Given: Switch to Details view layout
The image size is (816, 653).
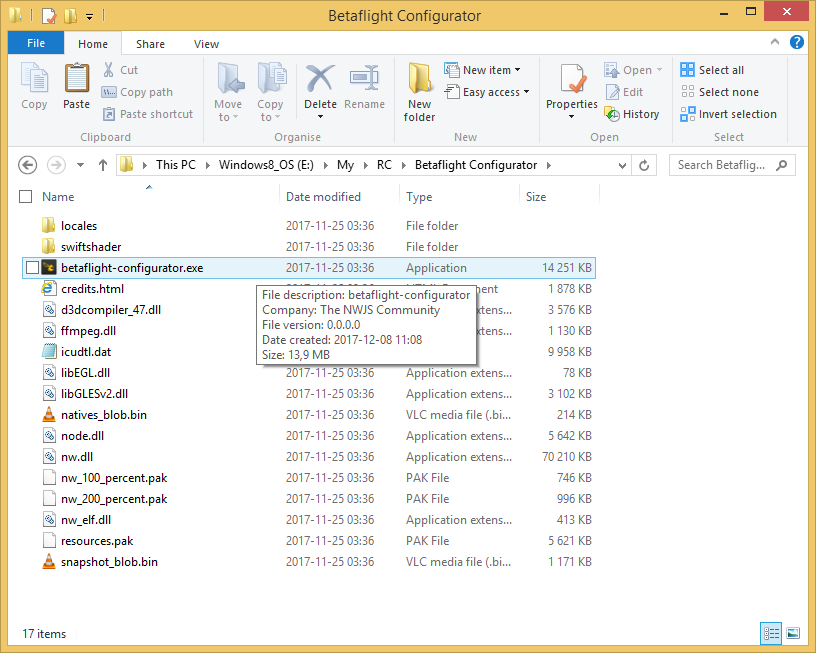Looking at the screenshot, I should point(771,633).
